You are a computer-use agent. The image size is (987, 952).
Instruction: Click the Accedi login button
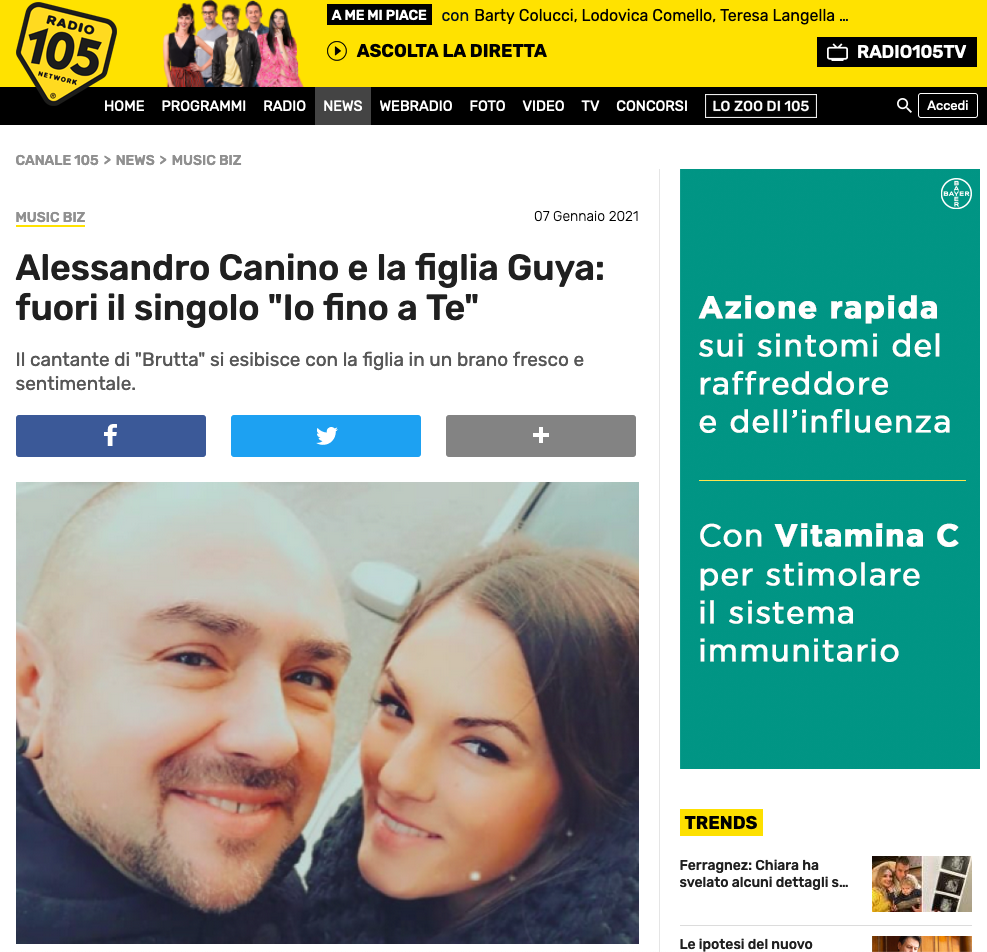[x=947, y=105]
